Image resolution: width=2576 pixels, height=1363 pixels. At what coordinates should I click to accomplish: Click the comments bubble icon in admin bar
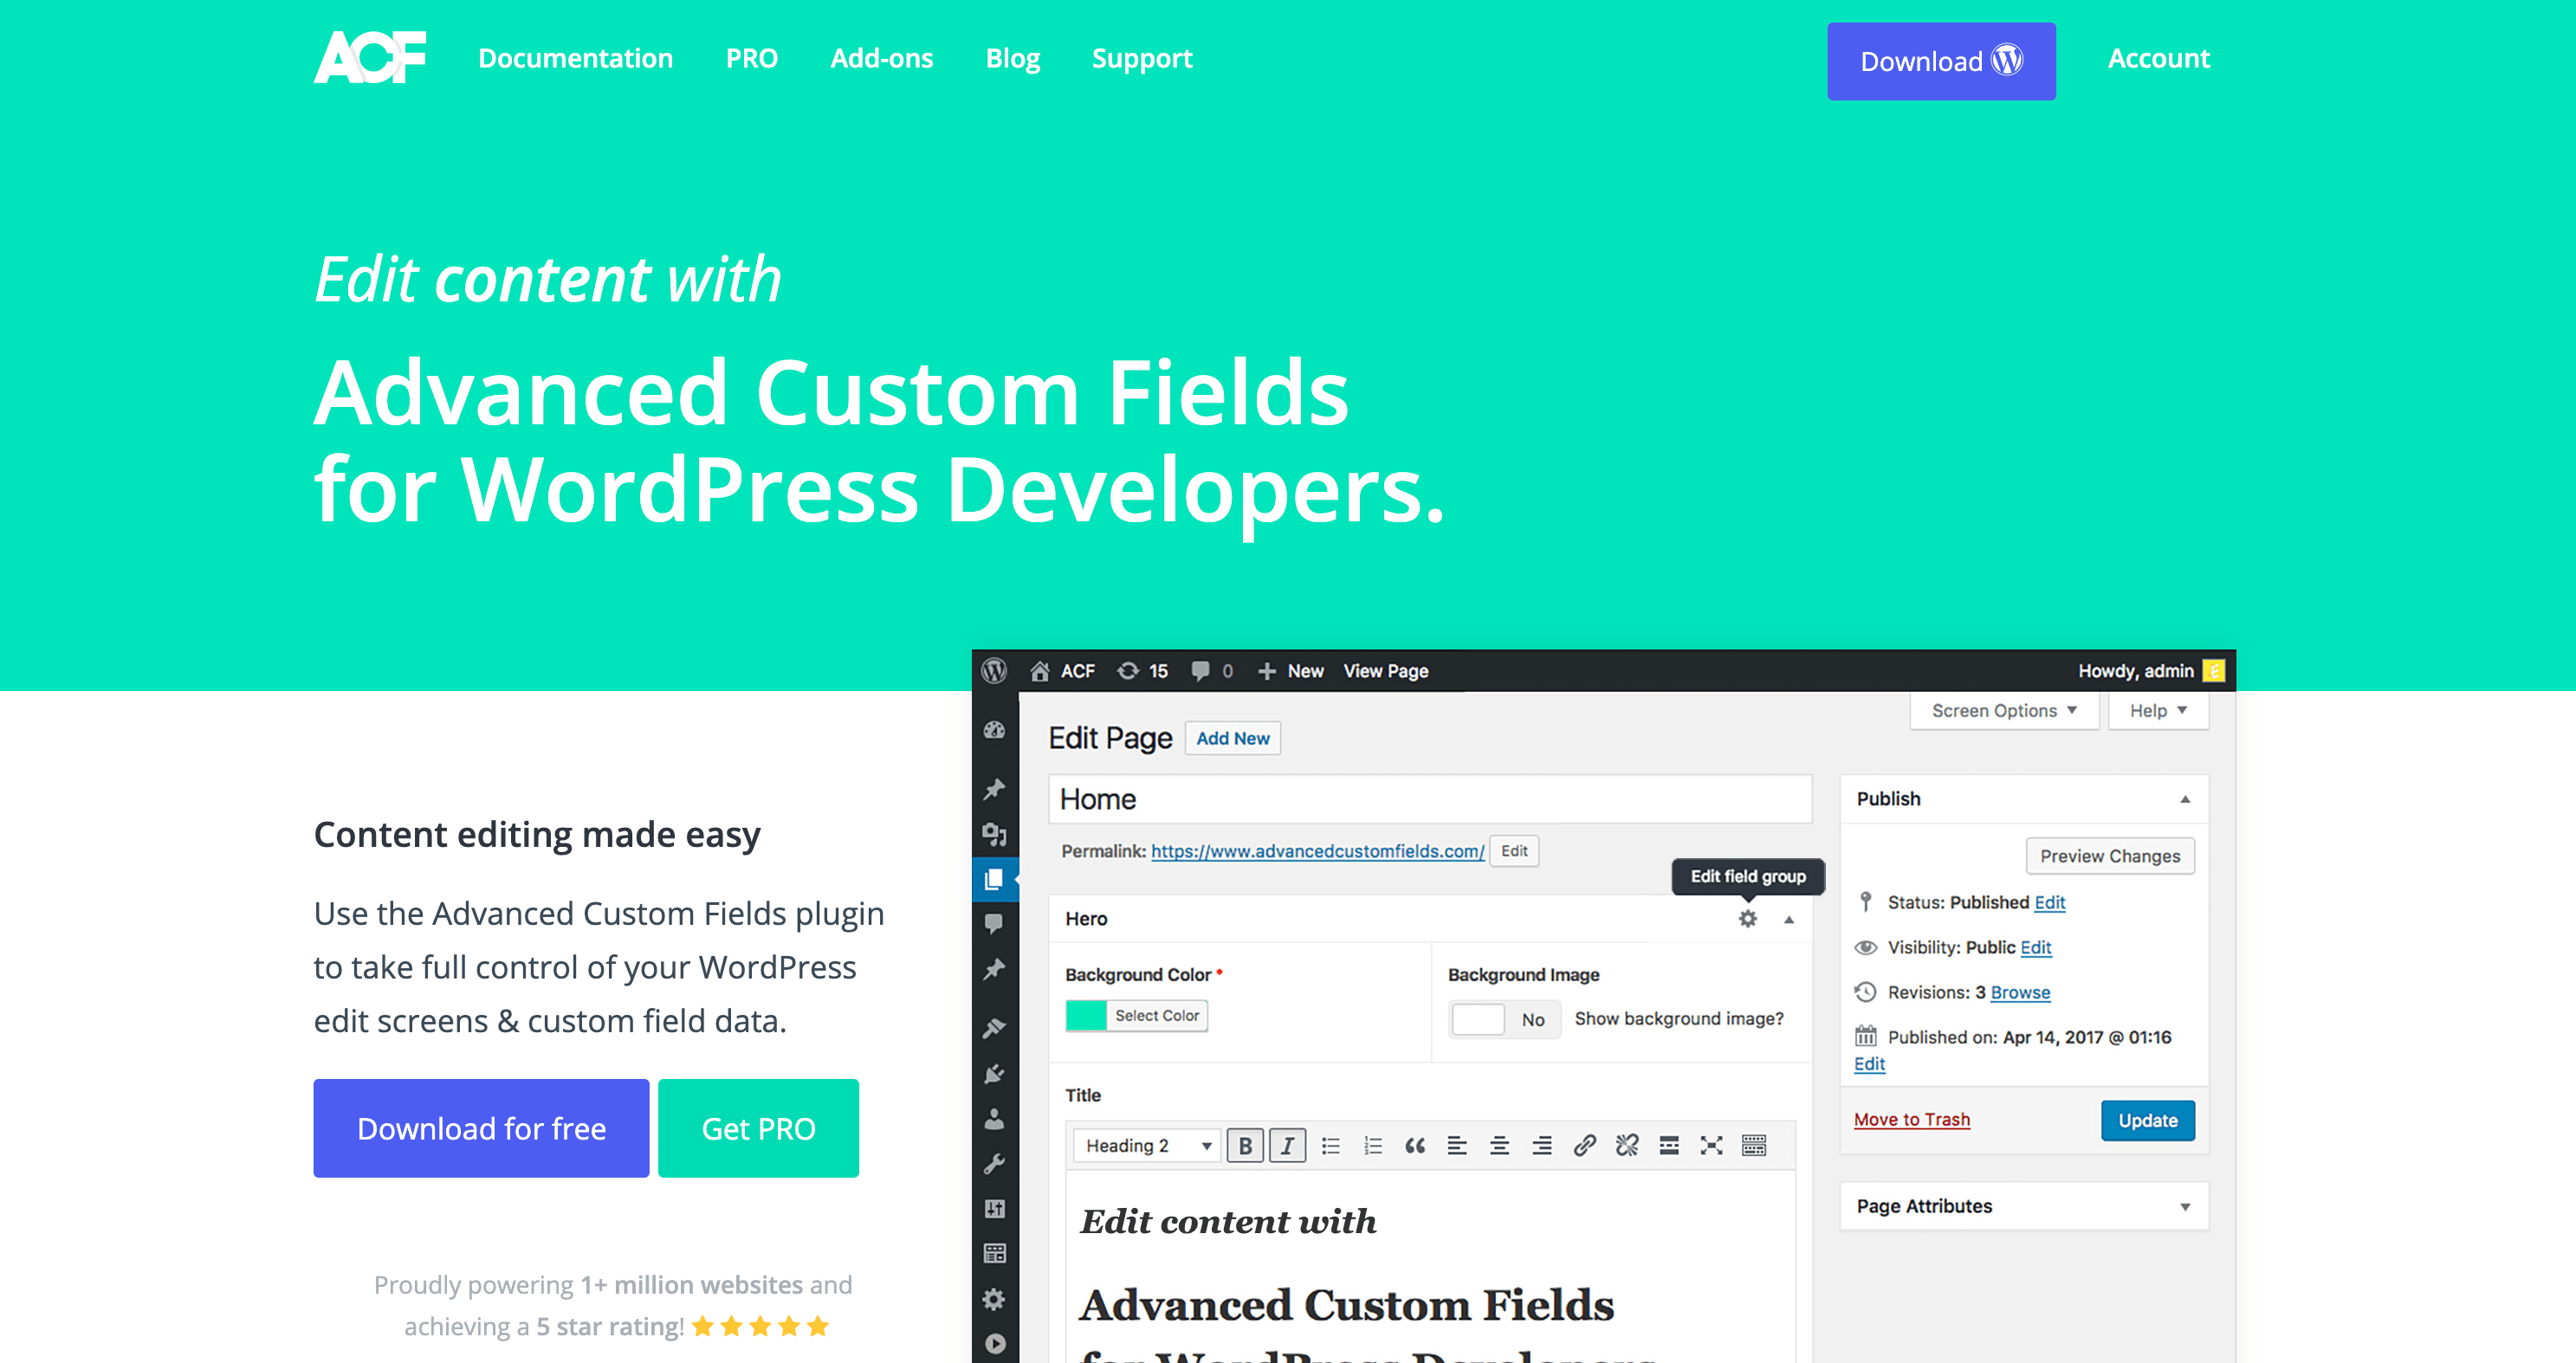click(x=1200, y=670)
